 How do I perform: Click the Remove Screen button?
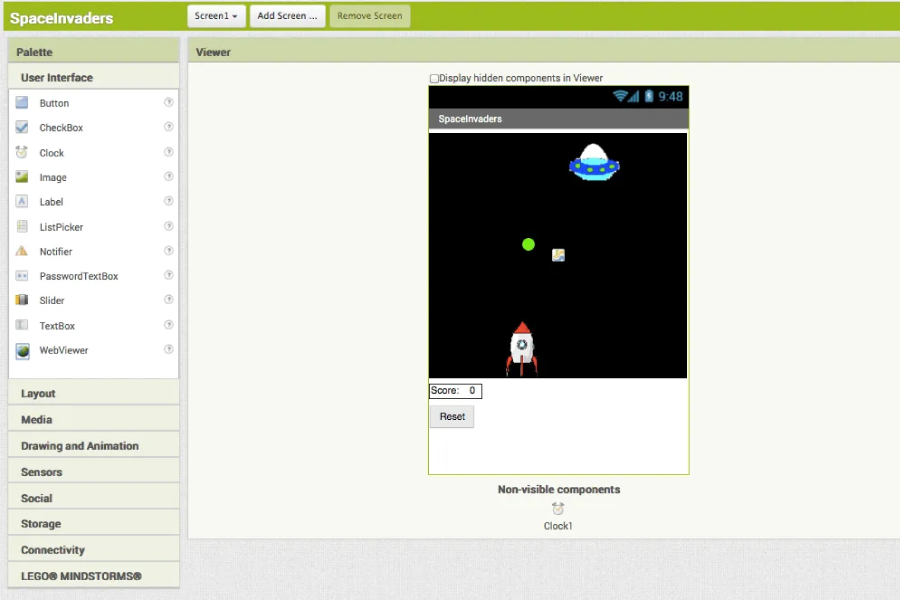coord(370,16)
